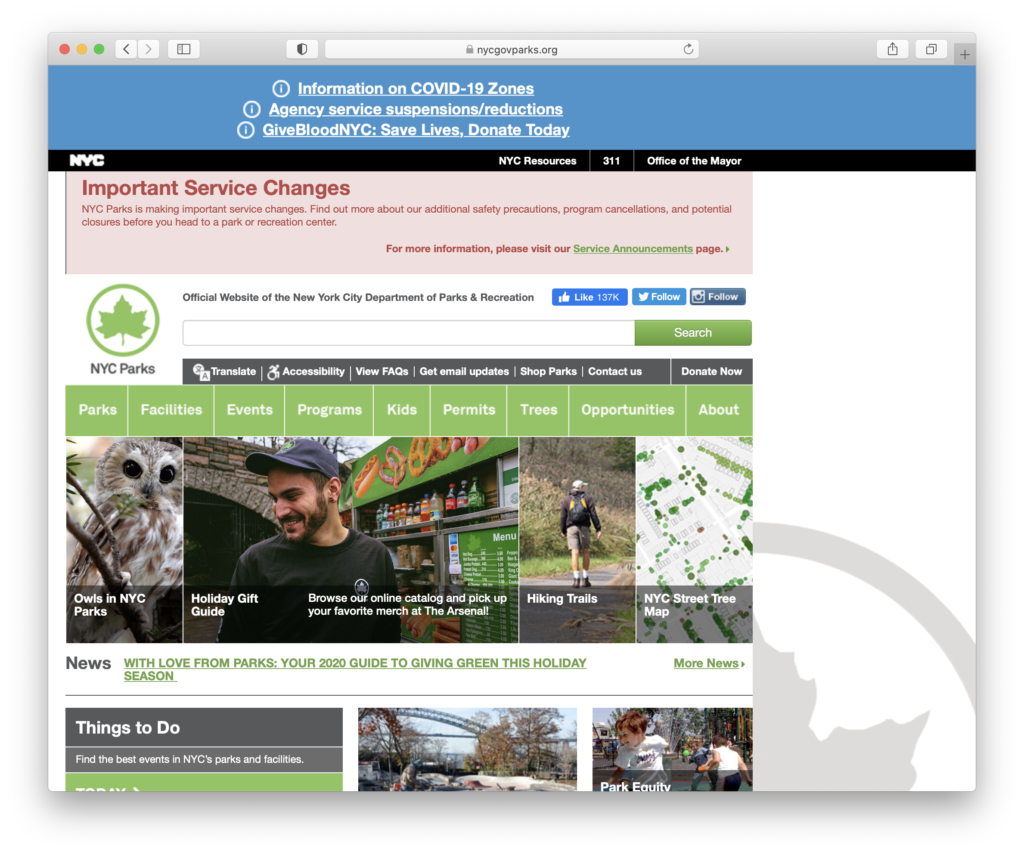
Task: Go back using Safari's back arrow
Action: [127, 49]
